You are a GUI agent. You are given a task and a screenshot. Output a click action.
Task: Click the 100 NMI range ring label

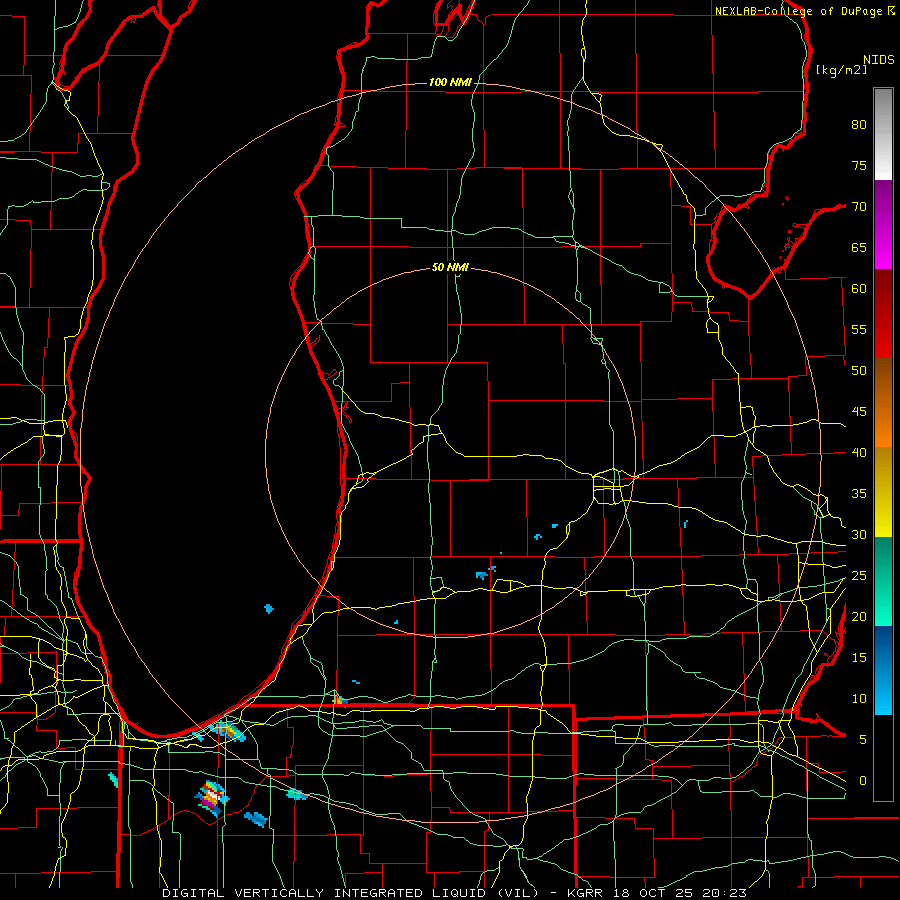click(x=450, y=83)
